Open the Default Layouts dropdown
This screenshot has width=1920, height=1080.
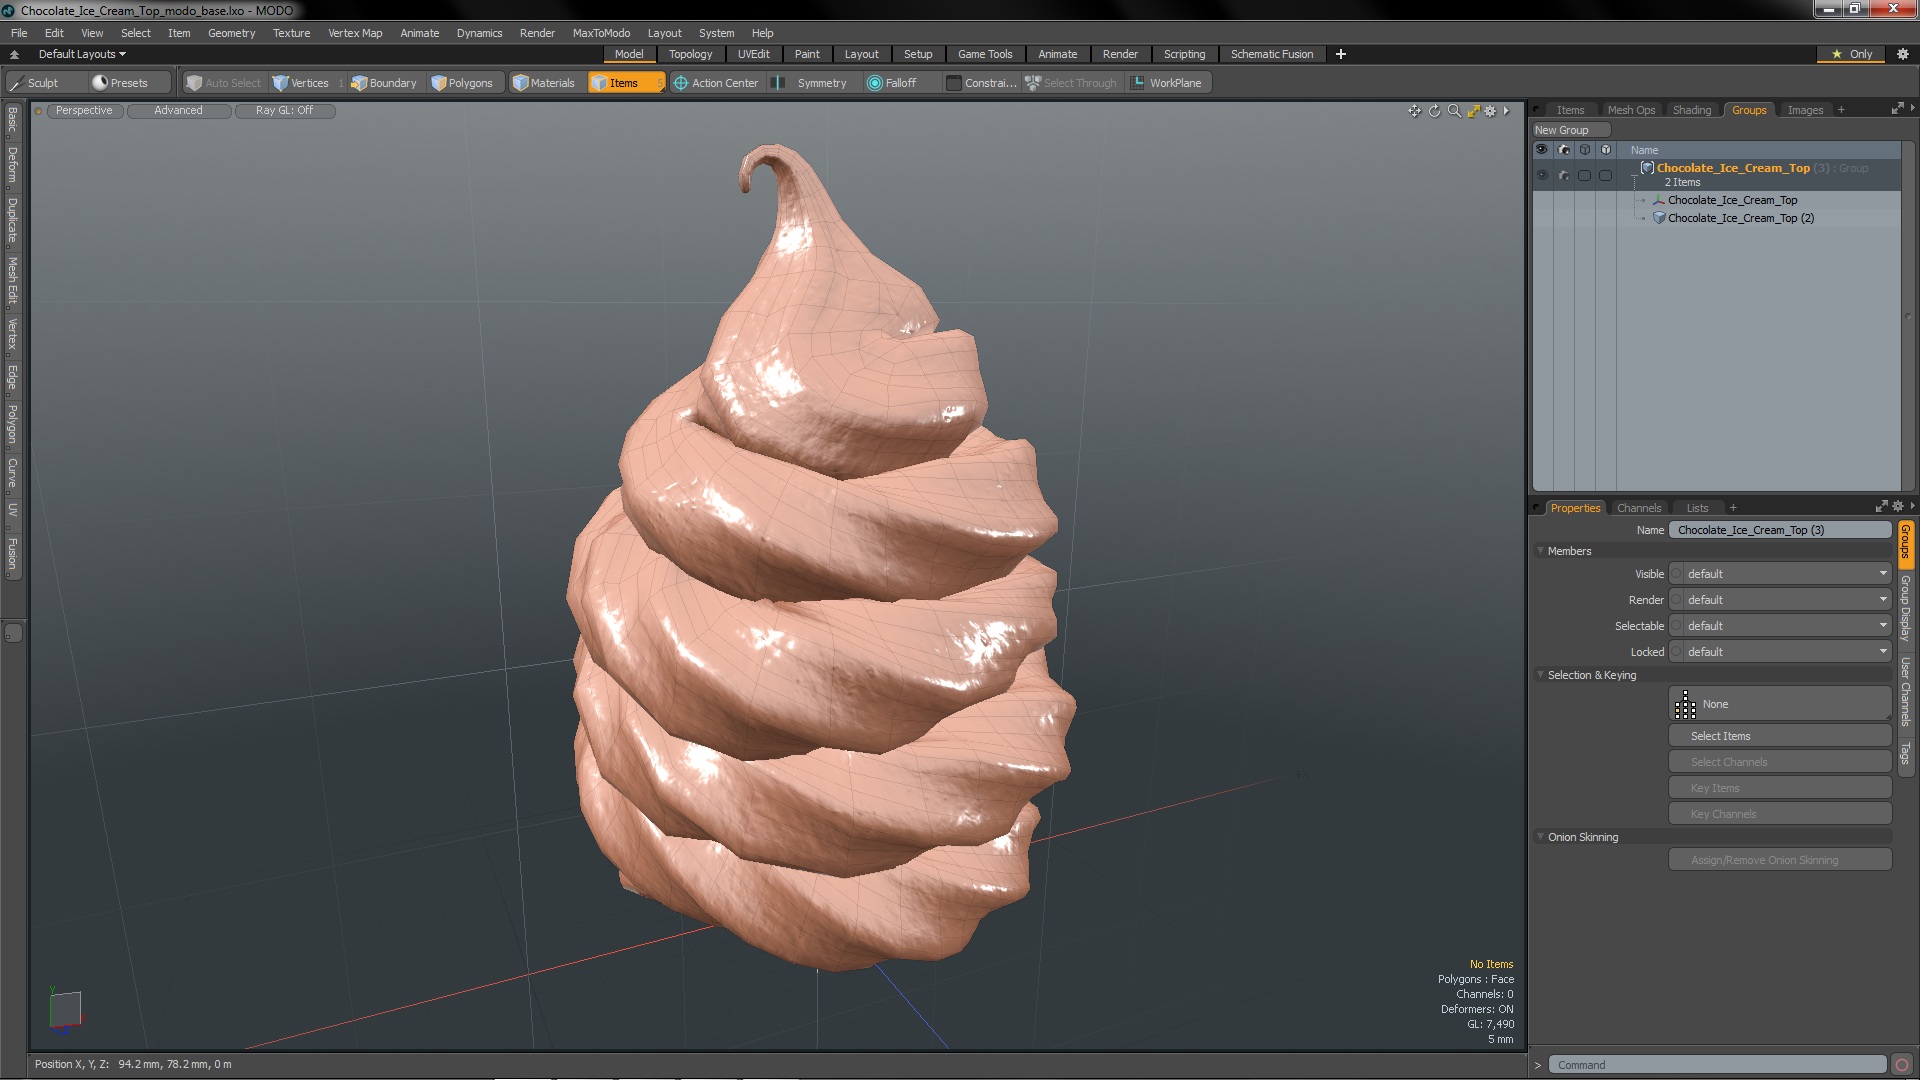82,54
